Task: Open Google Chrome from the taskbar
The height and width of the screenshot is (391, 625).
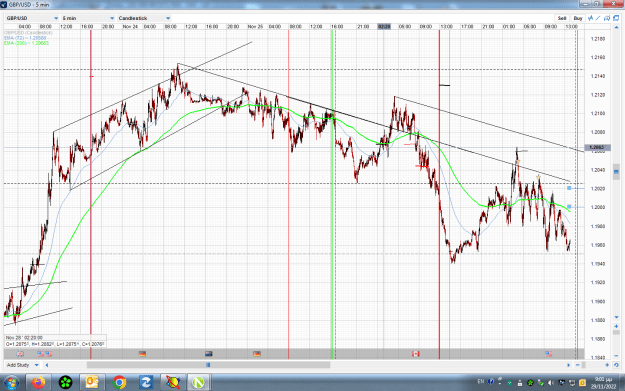Action: coord(119,383)
